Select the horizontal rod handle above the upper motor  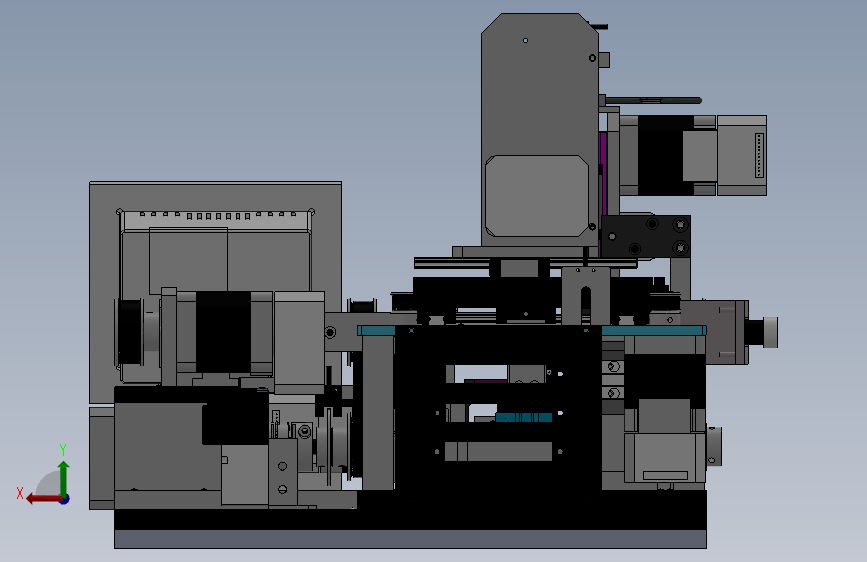(x=653, y=100)
